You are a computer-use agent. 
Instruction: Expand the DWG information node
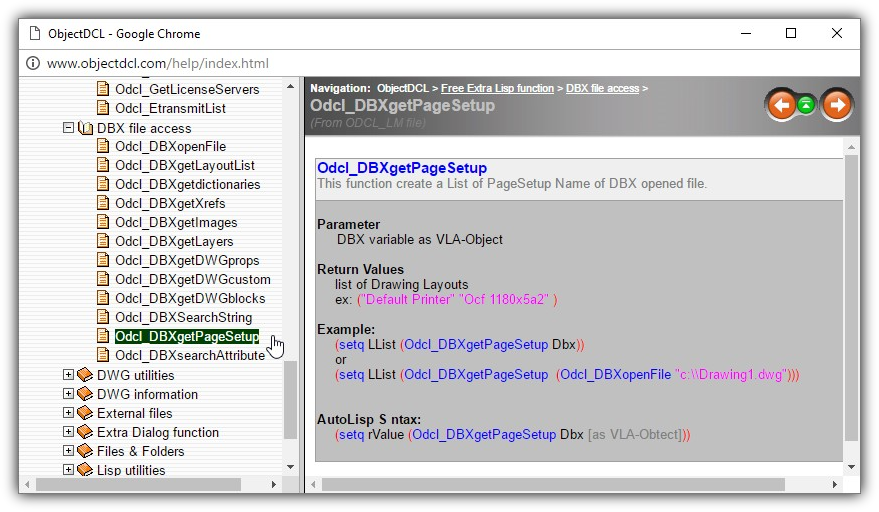point(68,394)
